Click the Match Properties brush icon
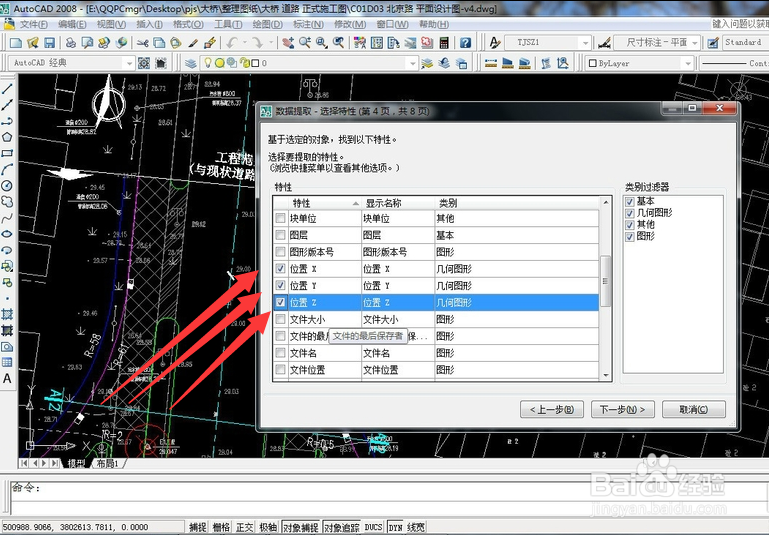Image resolution: width=769 pixels, height=535 pixels. [x=193, y=43]
